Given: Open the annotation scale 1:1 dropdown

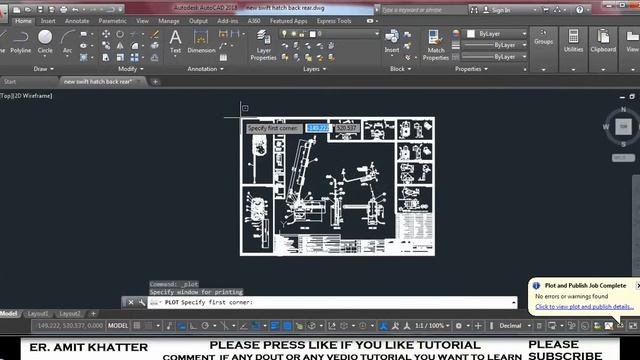Looking at the screenshot, I should pyautogui.click(x=432, y=326).
